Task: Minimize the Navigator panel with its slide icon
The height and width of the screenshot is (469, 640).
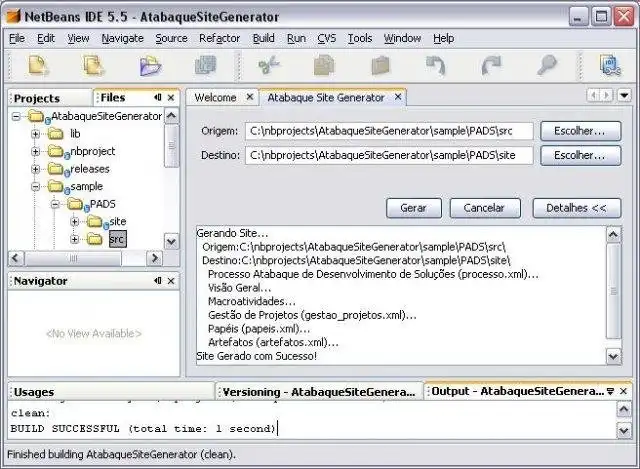Action: click(158, 281)
